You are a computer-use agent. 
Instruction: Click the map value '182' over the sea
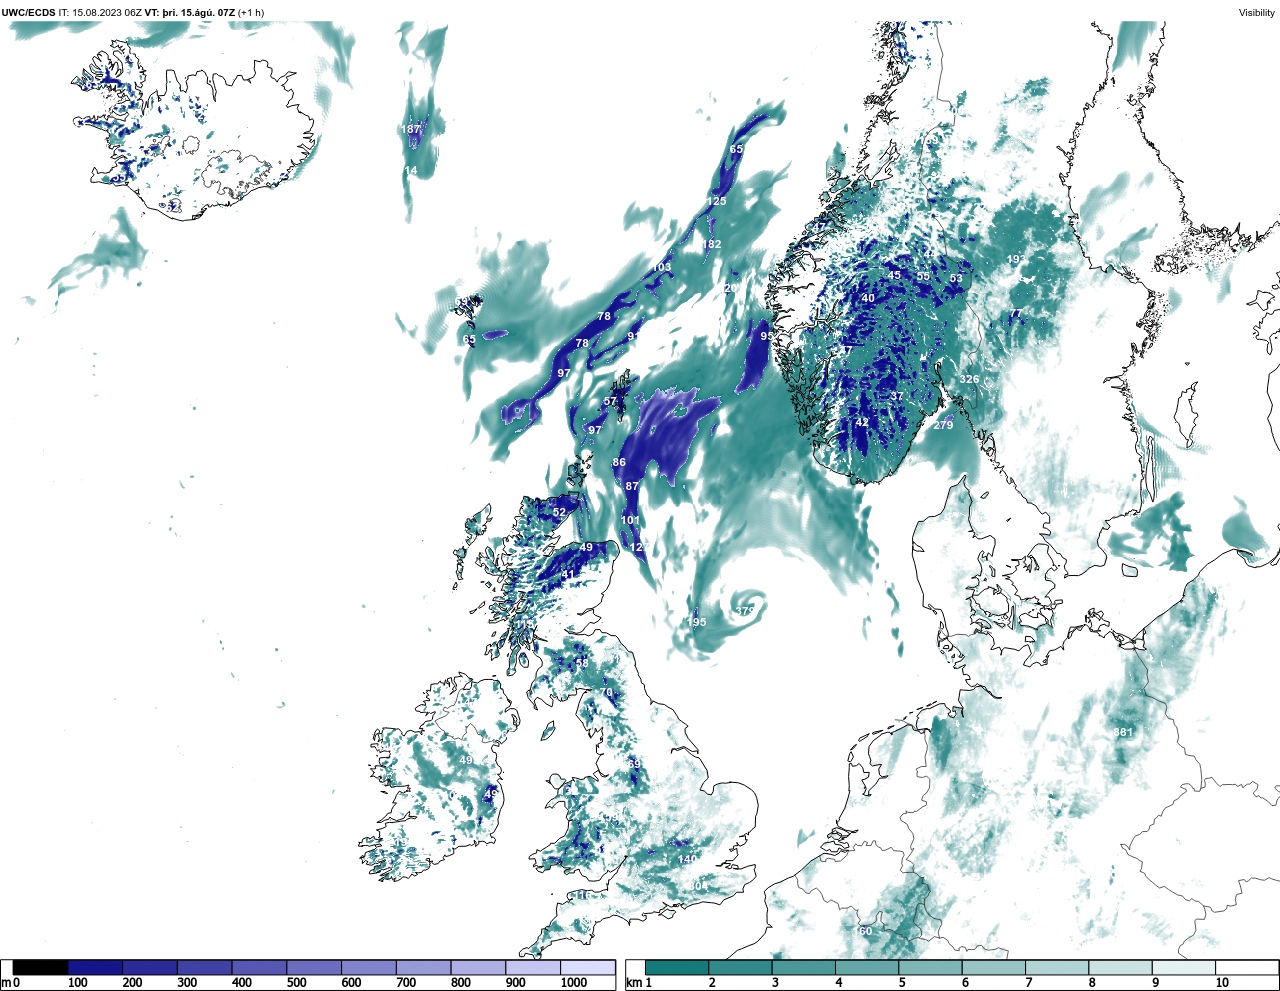point(711,244)
